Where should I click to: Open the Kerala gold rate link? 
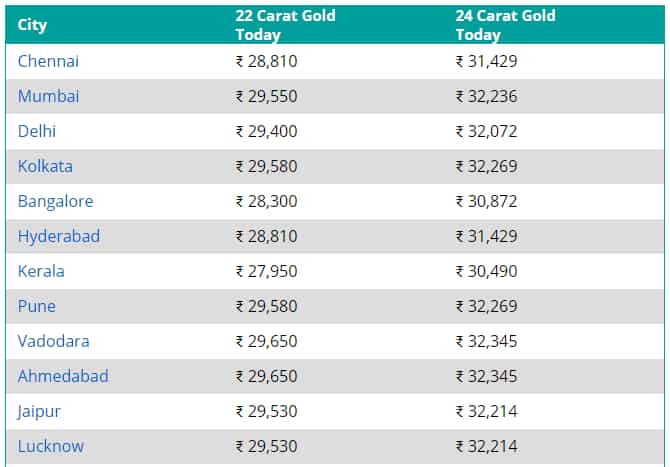41,271
